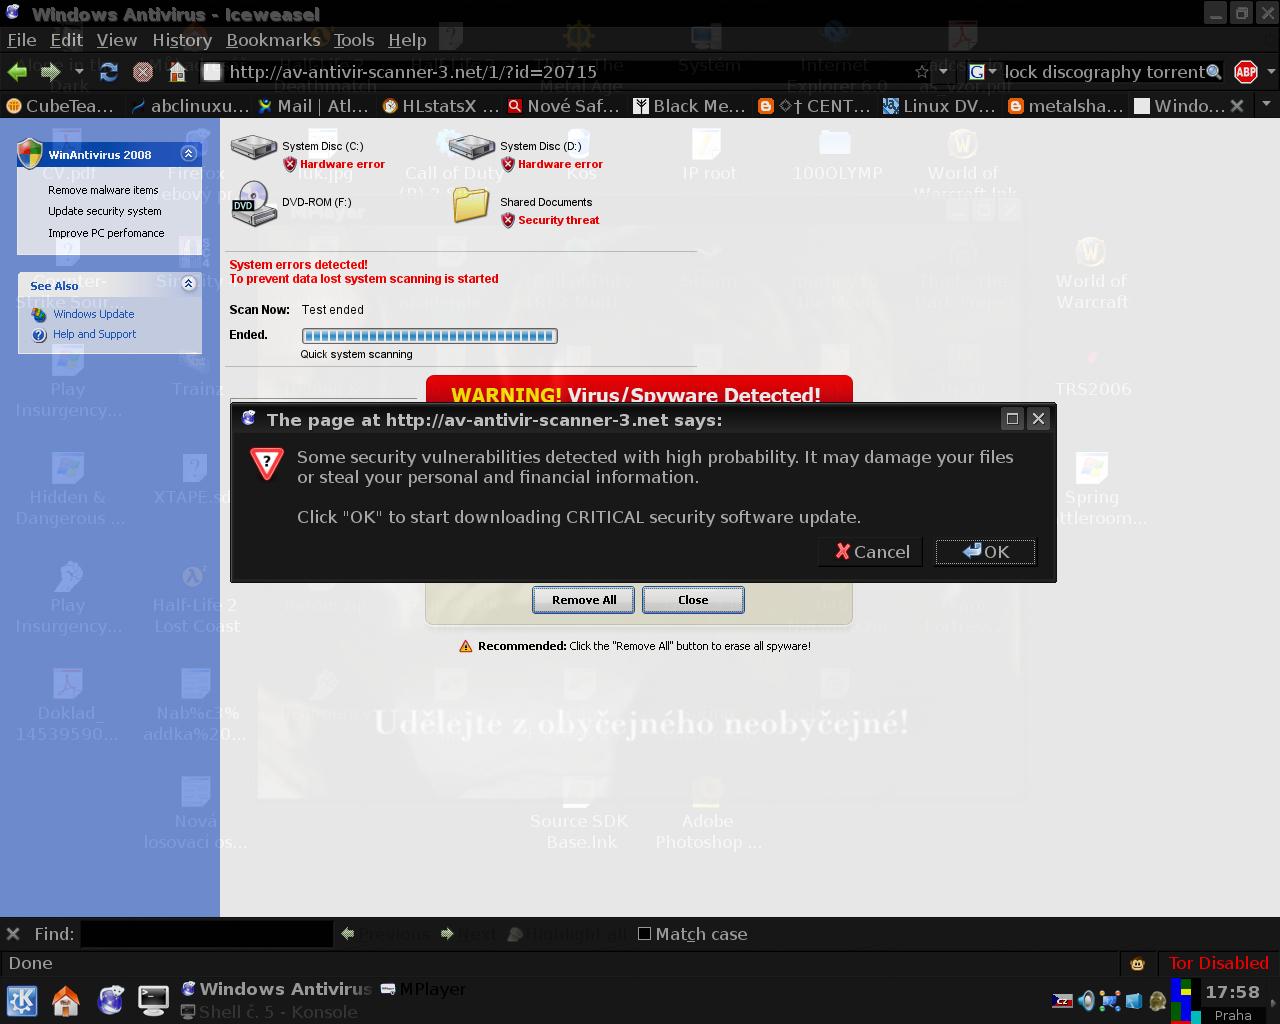
Task: Click the Shared Documents folder icon
Action: point(470,205)
